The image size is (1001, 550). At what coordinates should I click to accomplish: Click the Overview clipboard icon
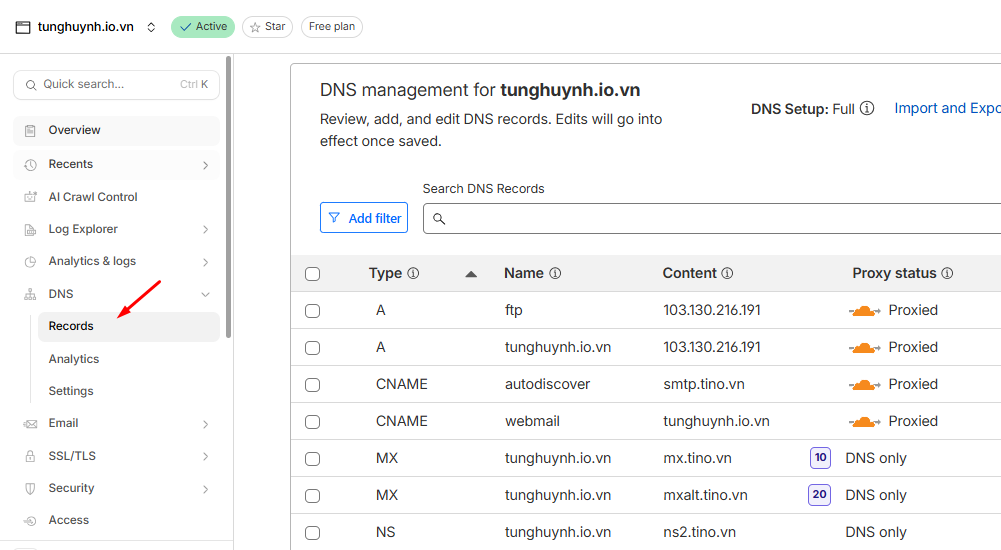[x=30, y=131]
